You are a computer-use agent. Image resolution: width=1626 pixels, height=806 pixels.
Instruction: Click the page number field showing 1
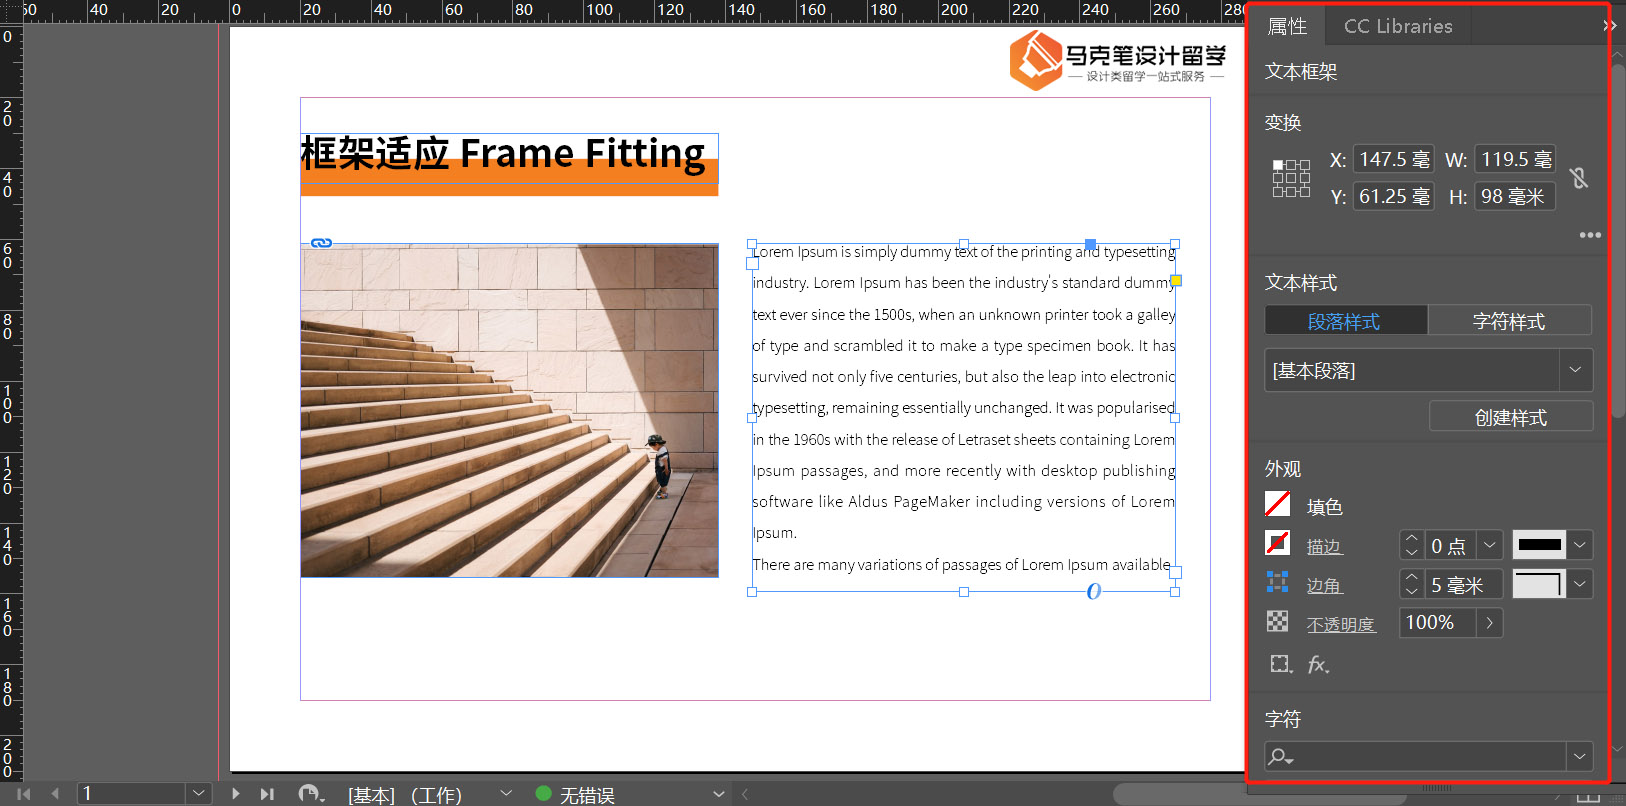tap(132, 793)
